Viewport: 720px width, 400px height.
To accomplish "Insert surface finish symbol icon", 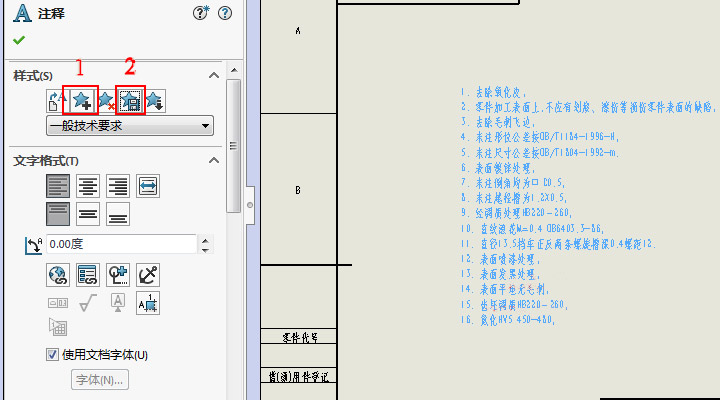I will pyautogui.click(x=88, y=303).
